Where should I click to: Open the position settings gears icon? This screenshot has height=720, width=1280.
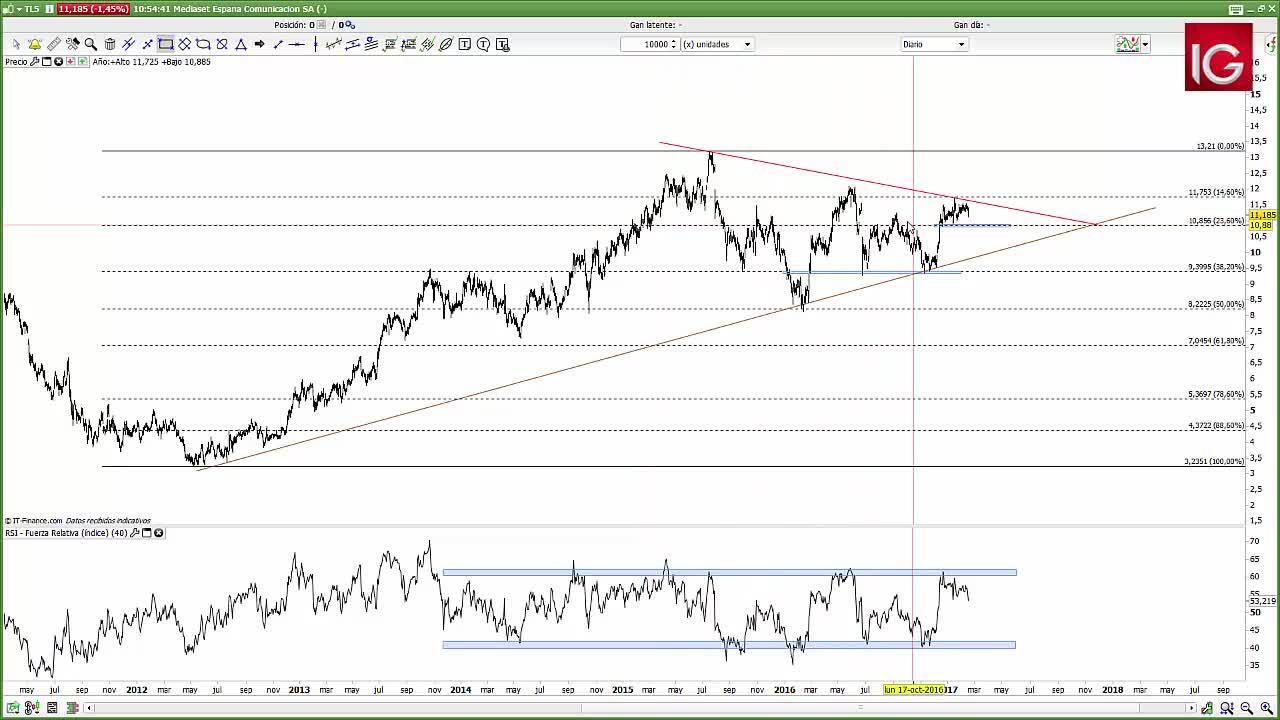coord(350,25)
